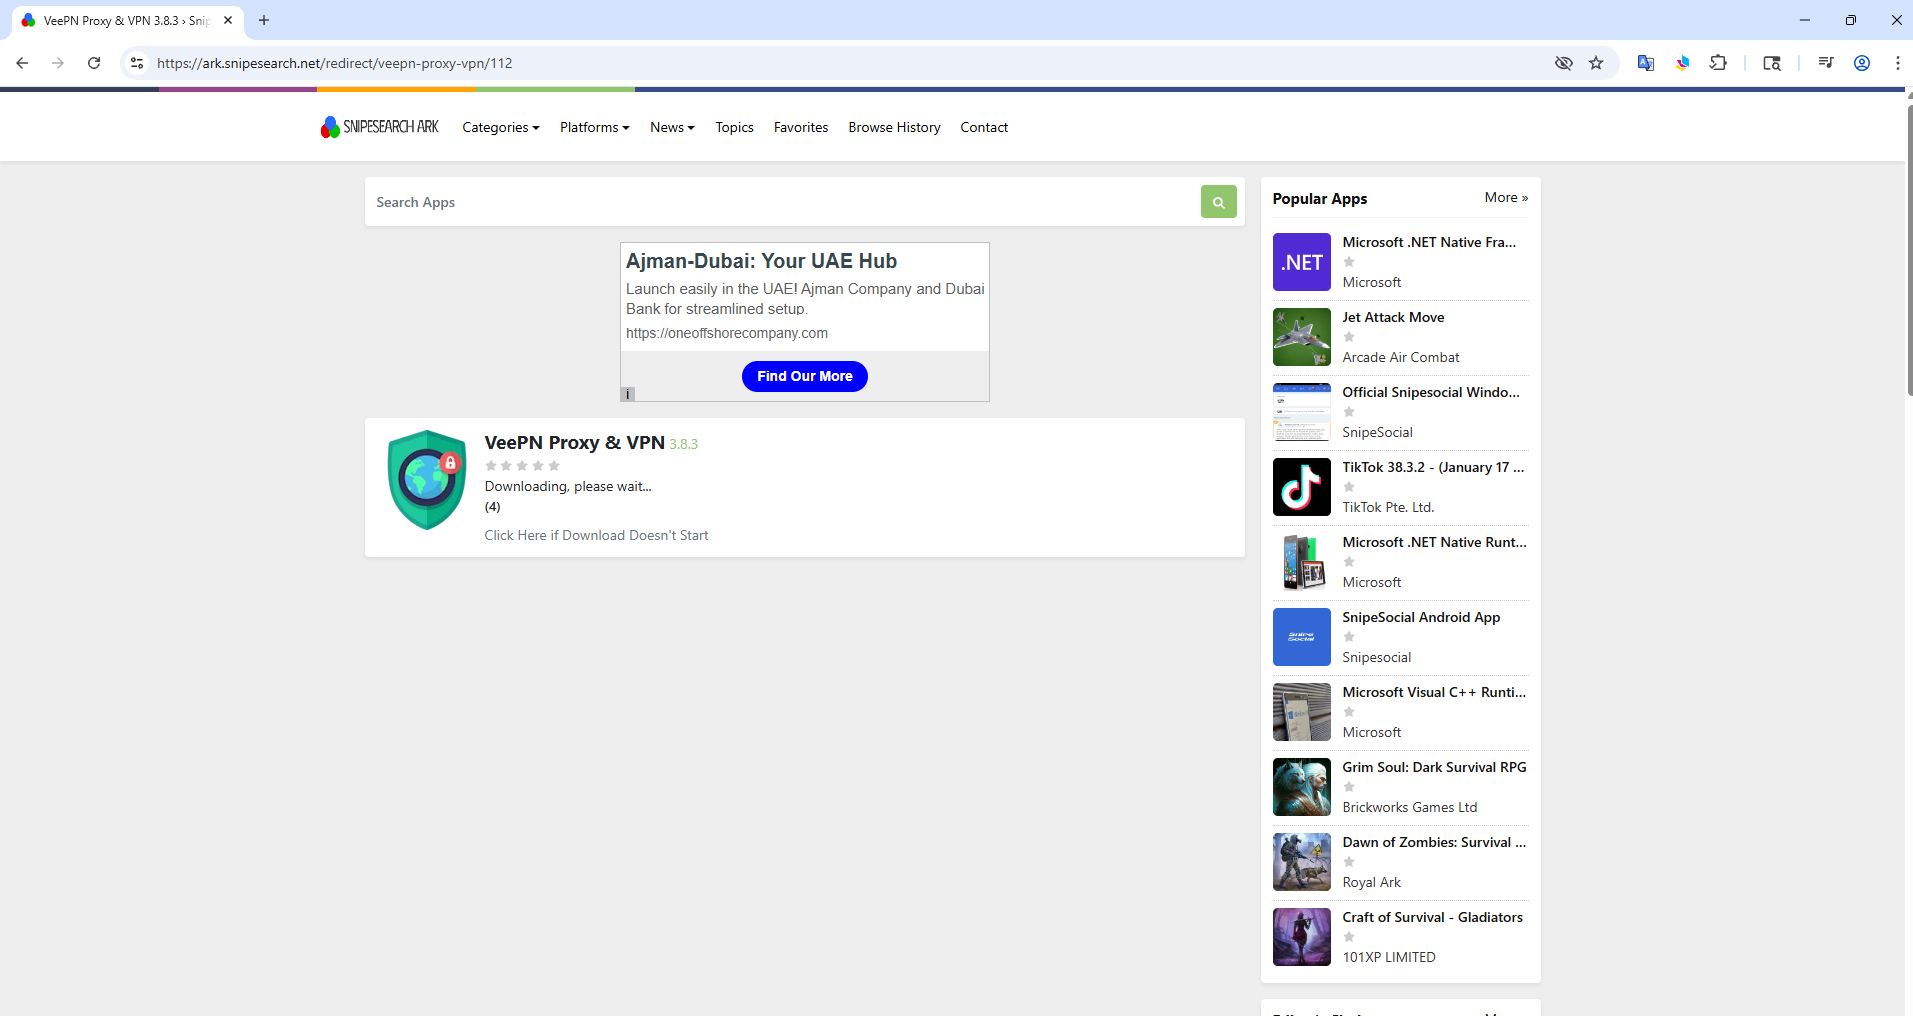Click the Downloading, please wait text
Viewport: 1913px width, 1016px height.
pos(568,486)
